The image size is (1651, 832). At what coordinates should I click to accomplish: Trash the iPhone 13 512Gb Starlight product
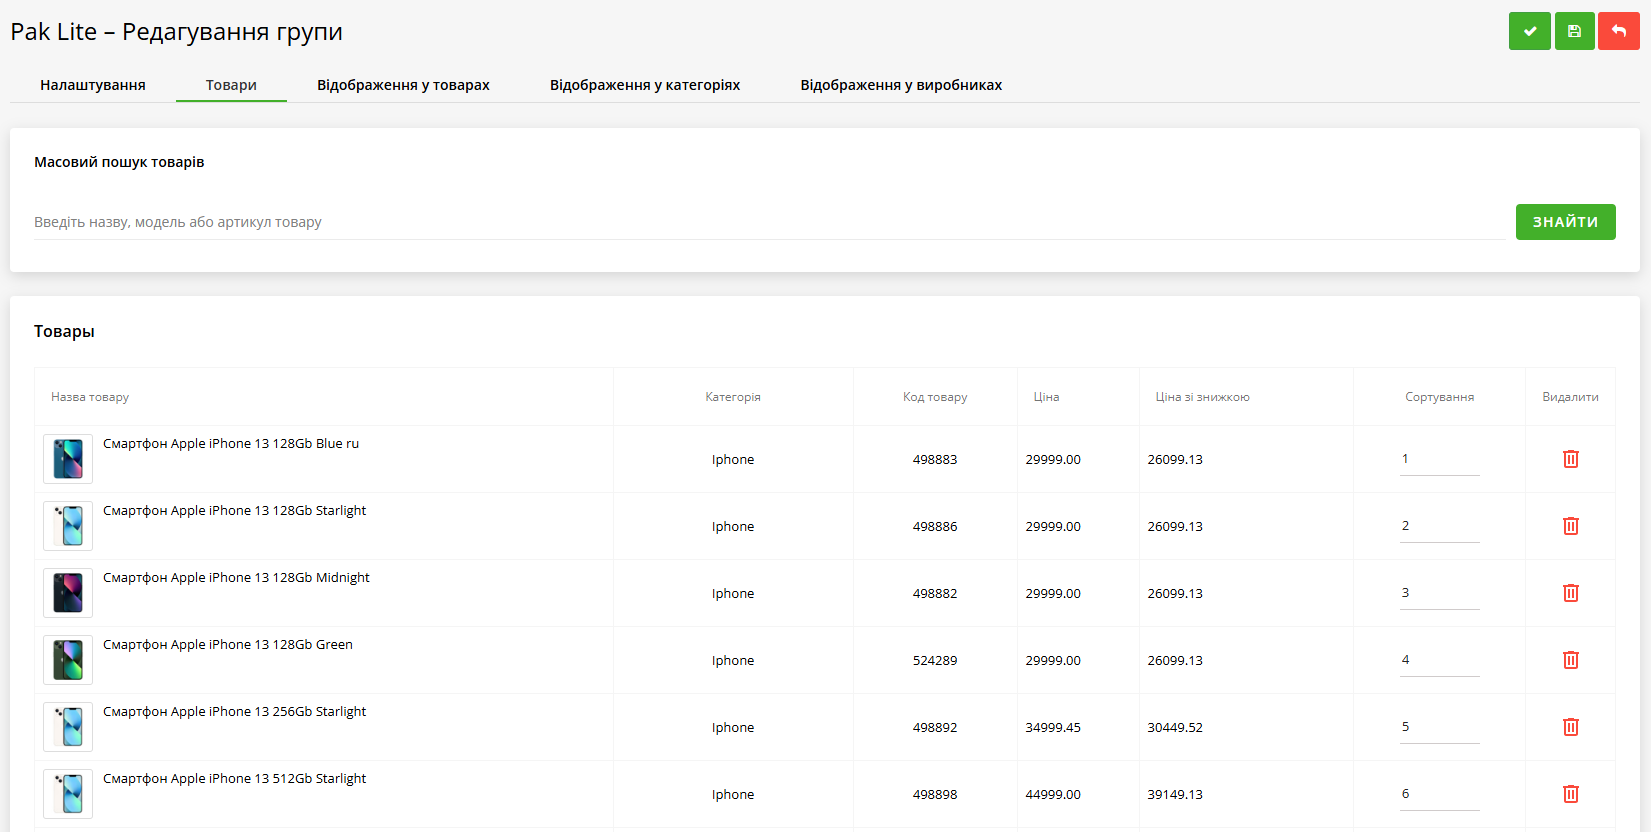1570,794
